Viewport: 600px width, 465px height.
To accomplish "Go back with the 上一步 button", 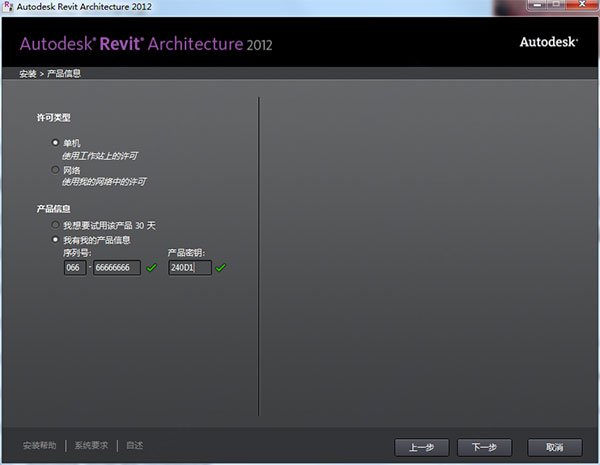I will click(x=421, y=447).
